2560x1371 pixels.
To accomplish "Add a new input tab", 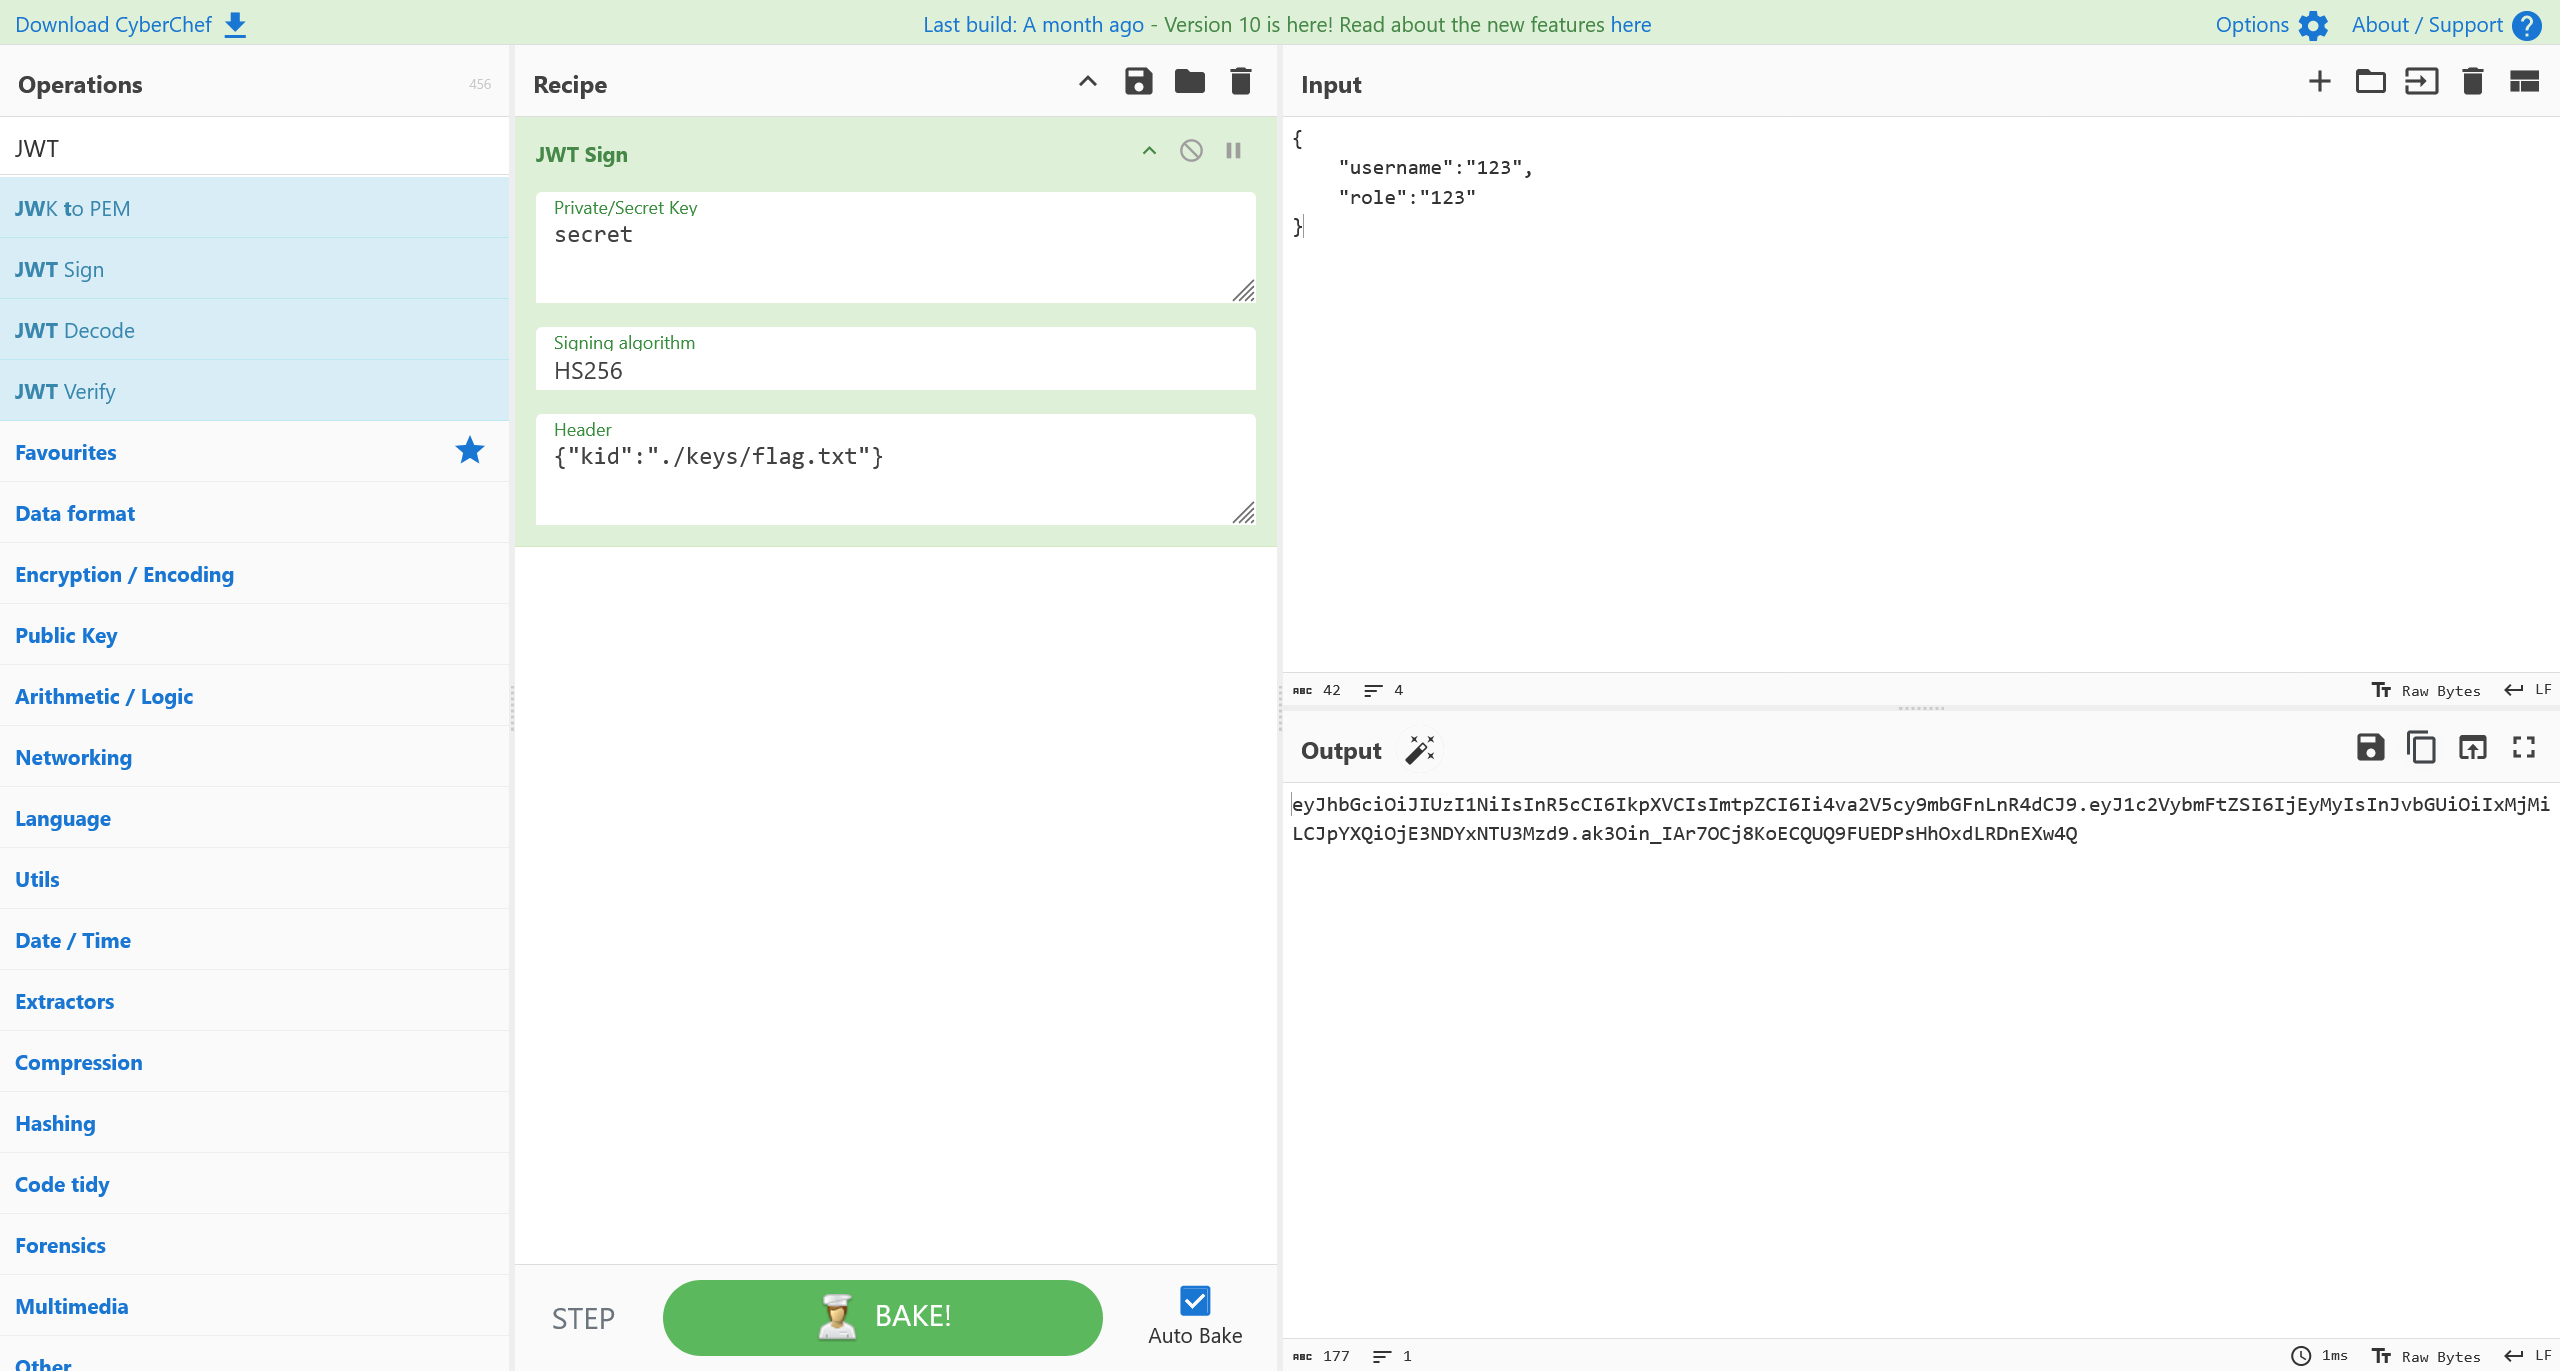I will tap(2320, 82).
